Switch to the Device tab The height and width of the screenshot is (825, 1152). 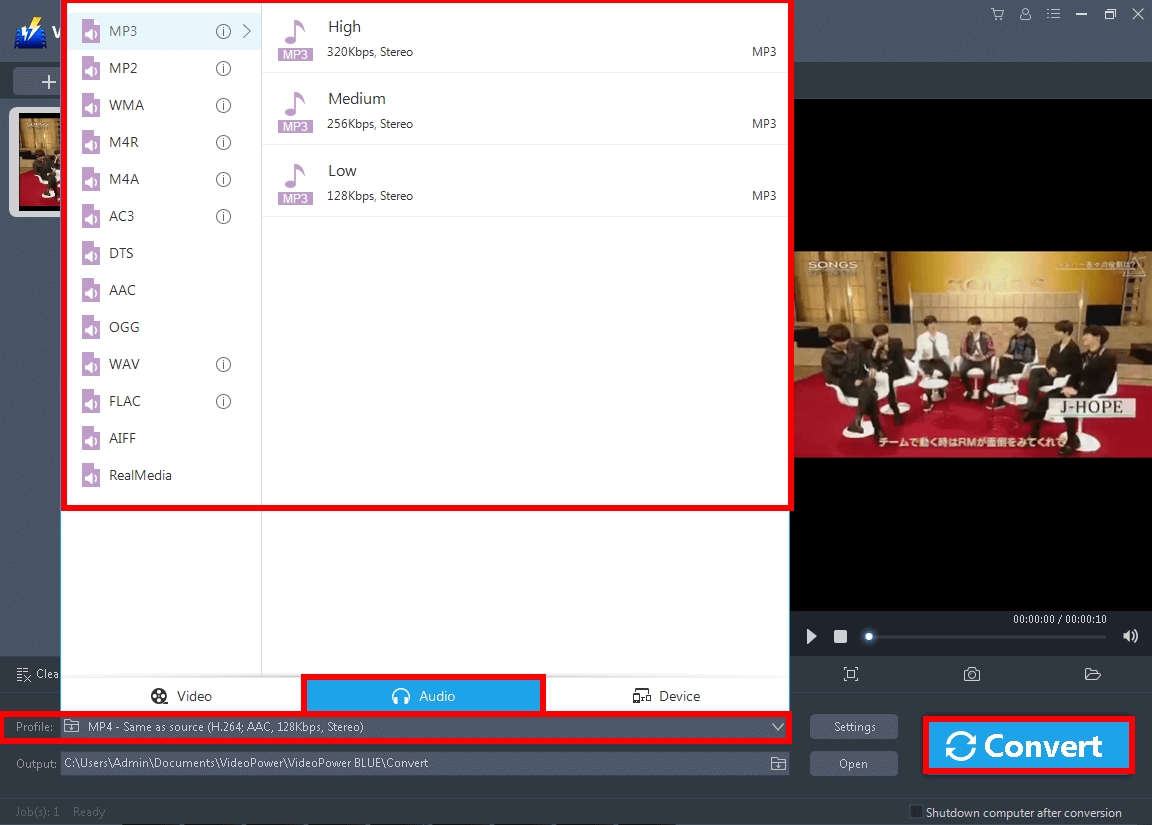coord(667,695)
